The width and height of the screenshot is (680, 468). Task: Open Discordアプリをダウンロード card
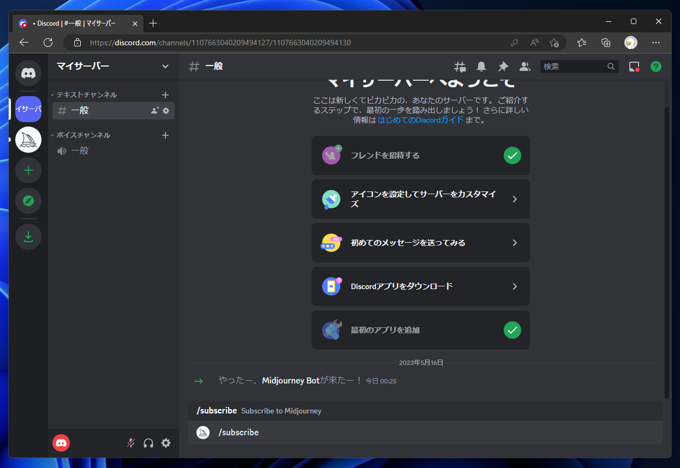click(x=421, y=286)
